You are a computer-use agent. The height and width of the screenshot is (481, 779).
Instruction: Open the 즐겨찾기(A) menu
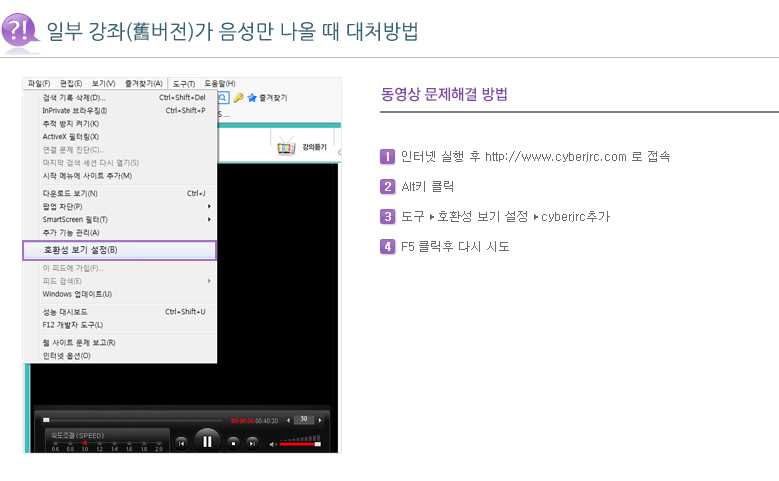(x=144, y=83)
